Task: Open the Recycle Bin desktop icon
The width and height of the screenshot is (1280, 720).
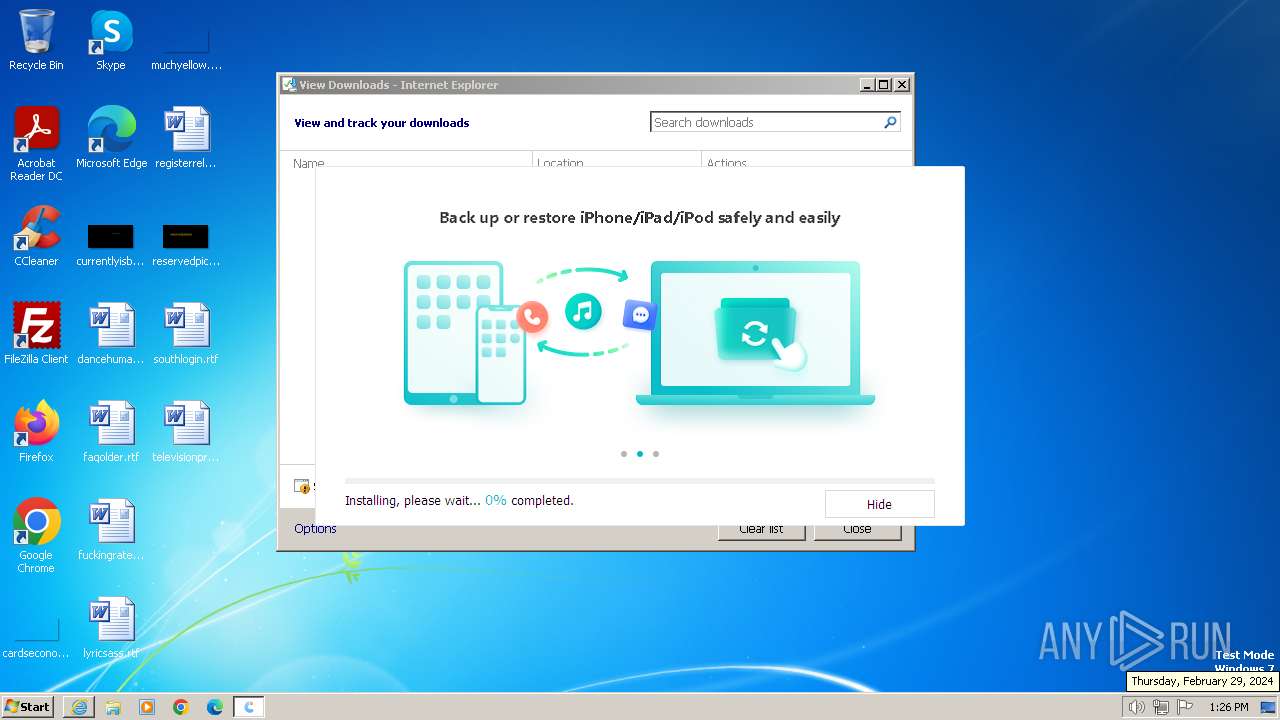Action: coord(36,40)
